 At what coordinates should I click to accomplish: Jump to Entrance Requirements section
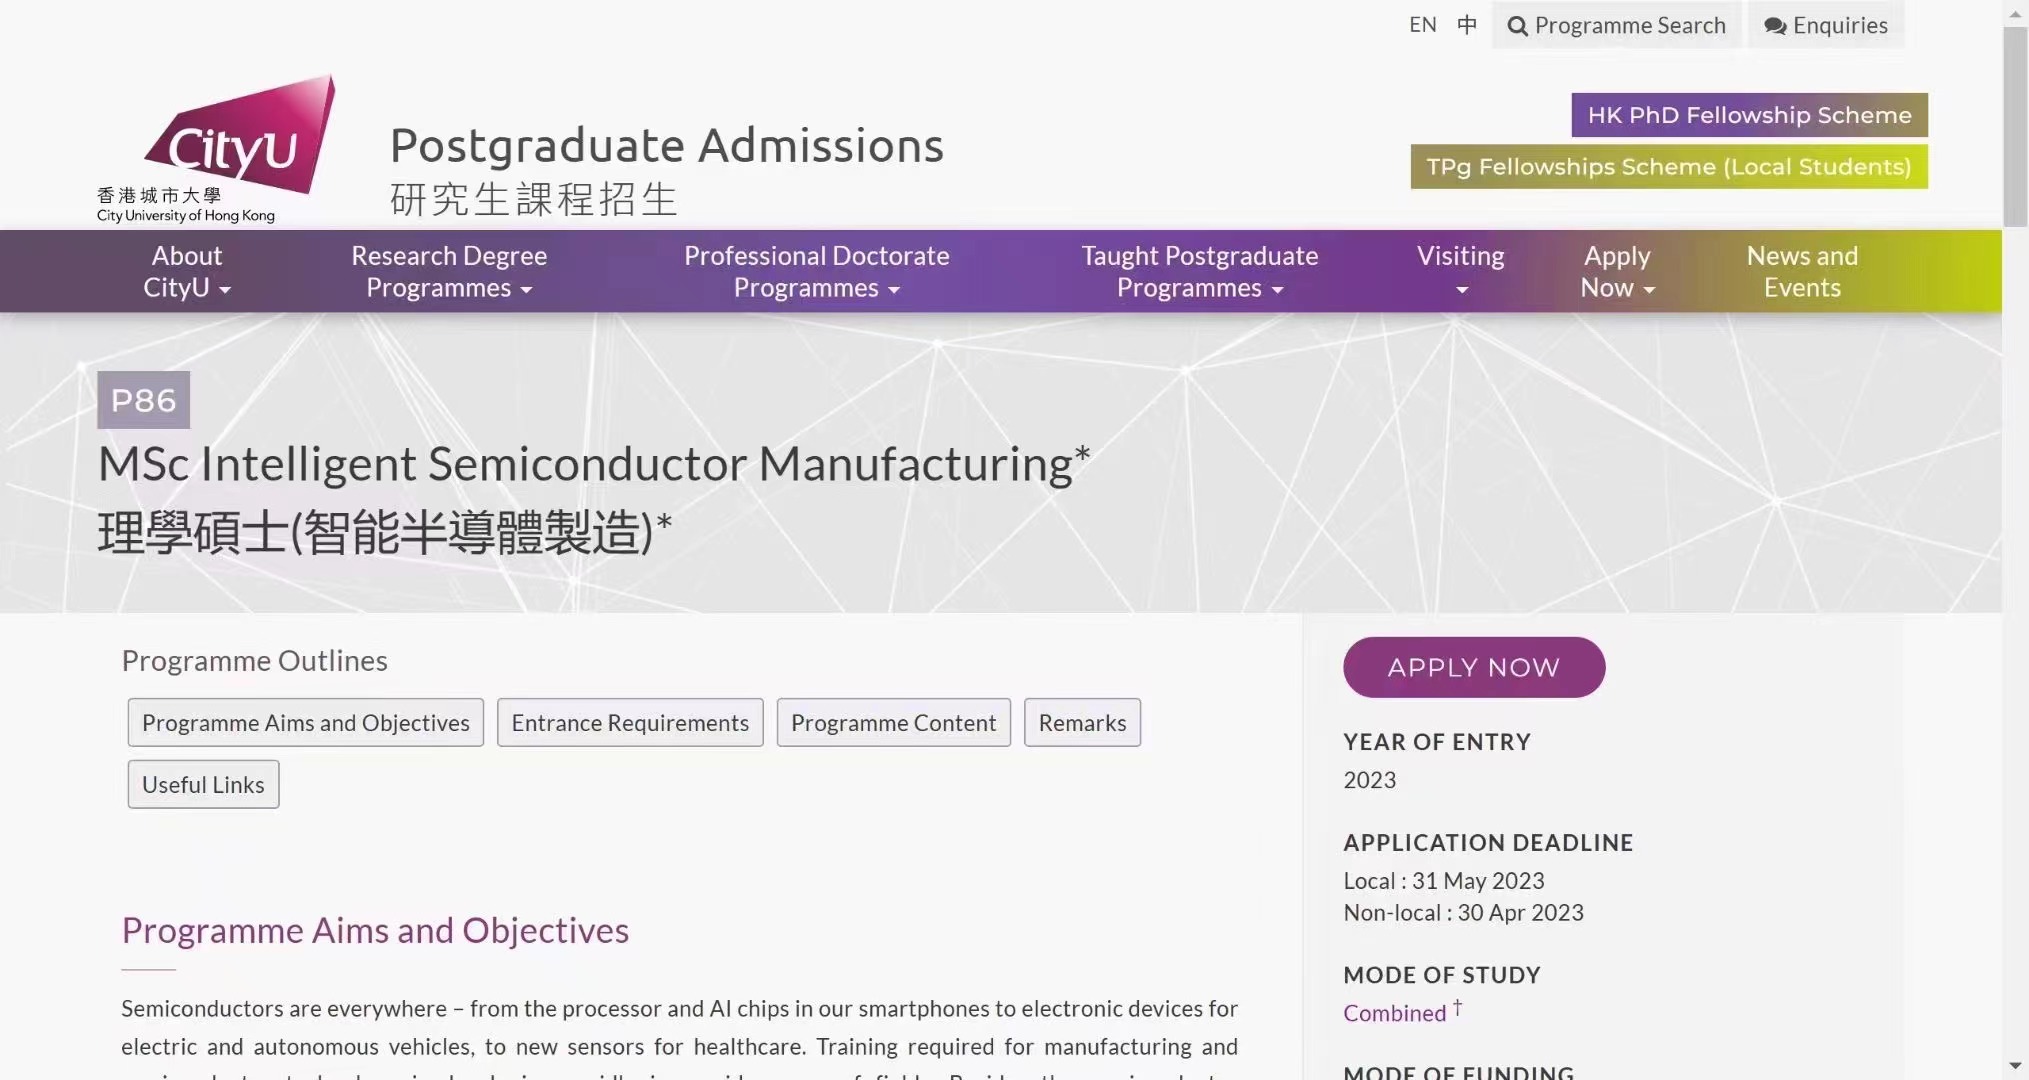coord(630,722)
